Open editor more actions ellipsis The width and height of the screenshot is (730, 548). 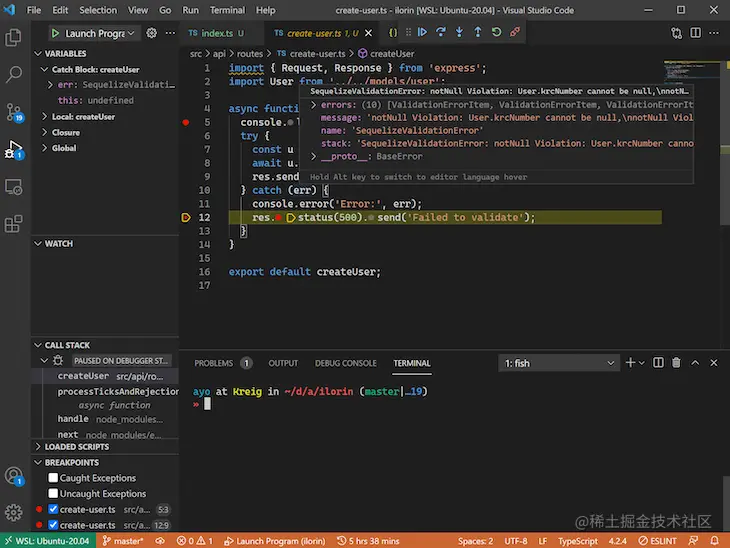click(x=714, y=33)
